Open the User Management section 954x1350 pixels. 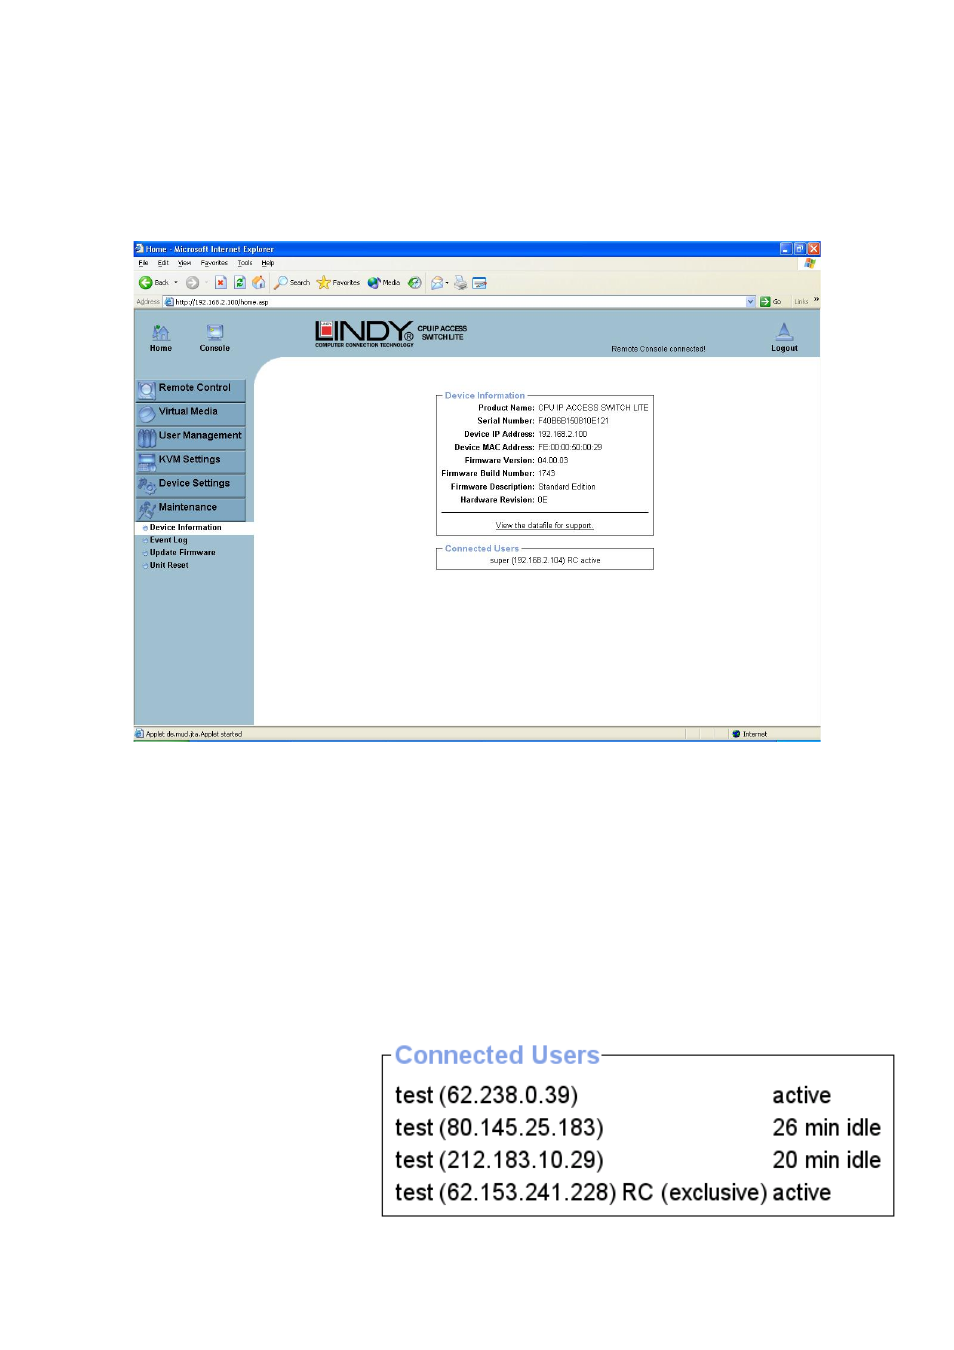point(190,436)
